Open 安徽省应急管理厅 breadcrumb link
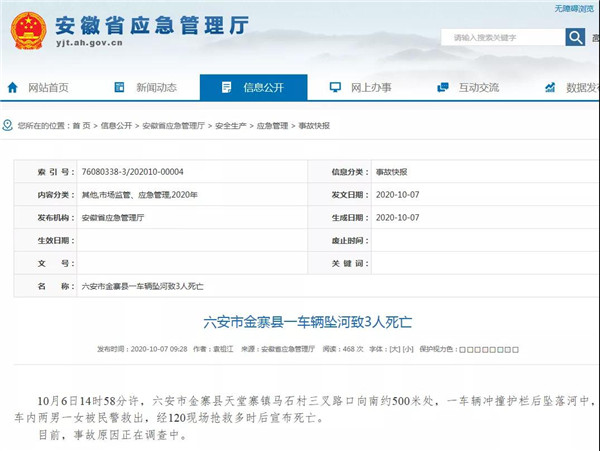The image size is (600, 451). [x=173, y=126]
